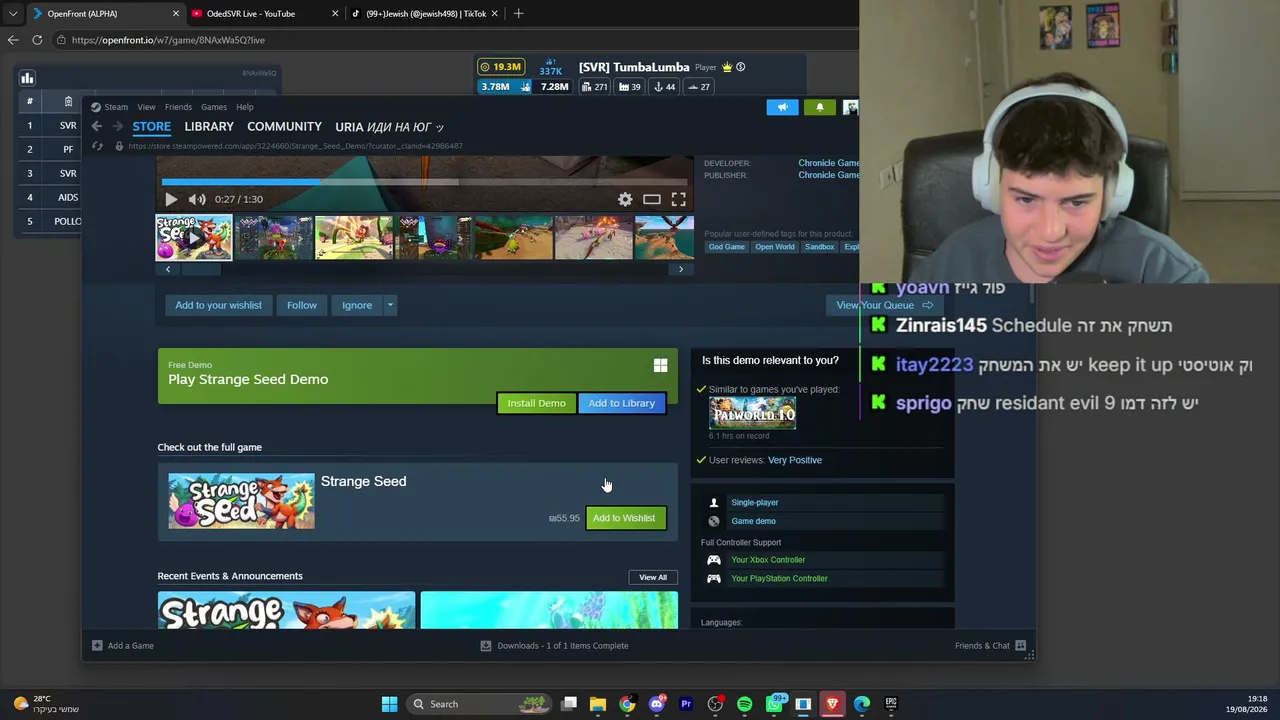Click Add to Library
This screenshot has width=1280, height=720.
click(x=621, y=403)
